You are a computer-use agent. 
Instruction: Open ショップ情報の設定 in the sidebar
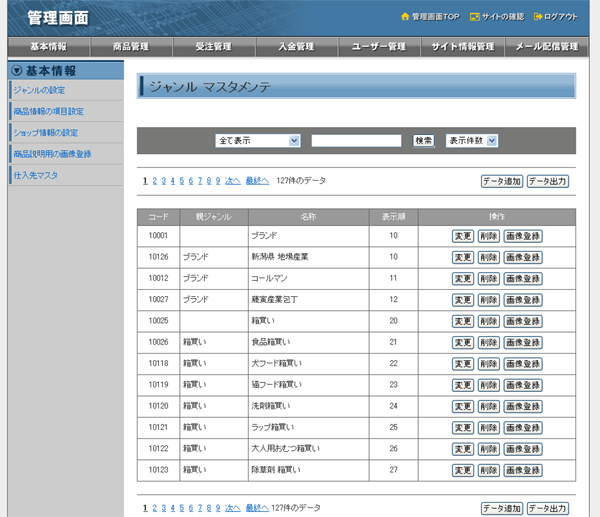45,133
